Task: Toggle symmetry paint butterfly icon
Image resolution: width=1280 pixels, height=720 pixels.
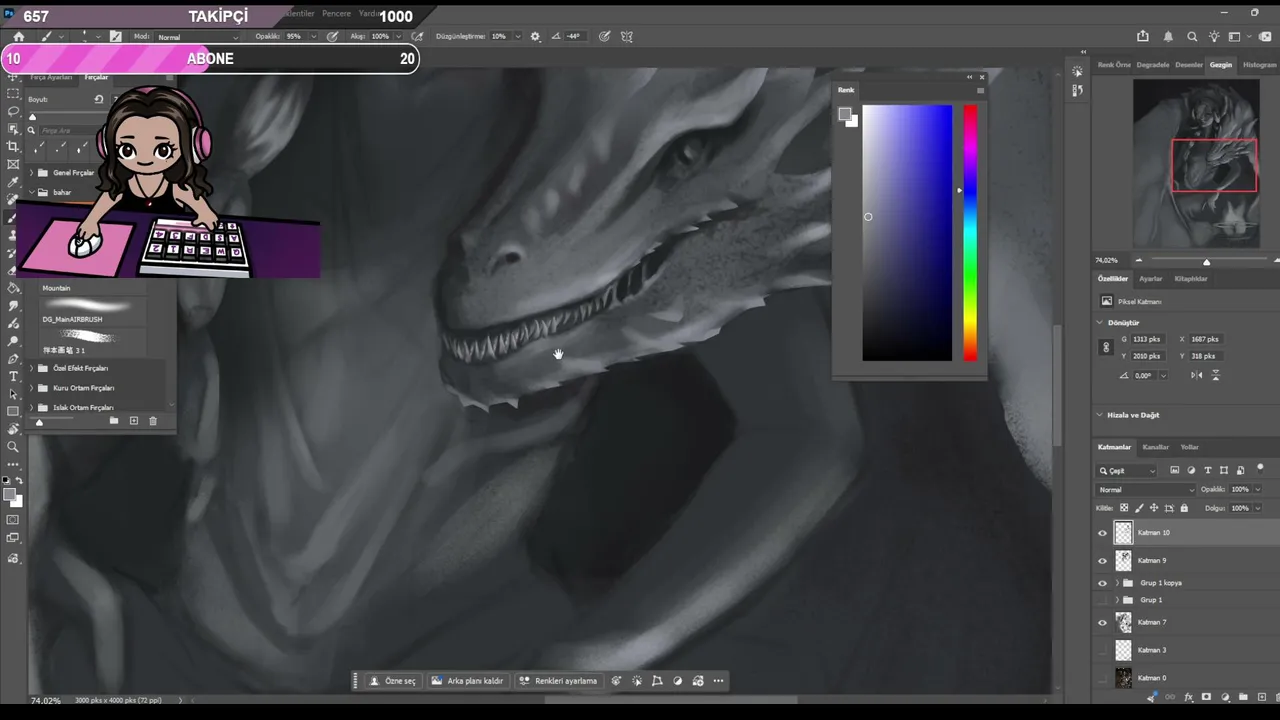Action: (627, 36)
